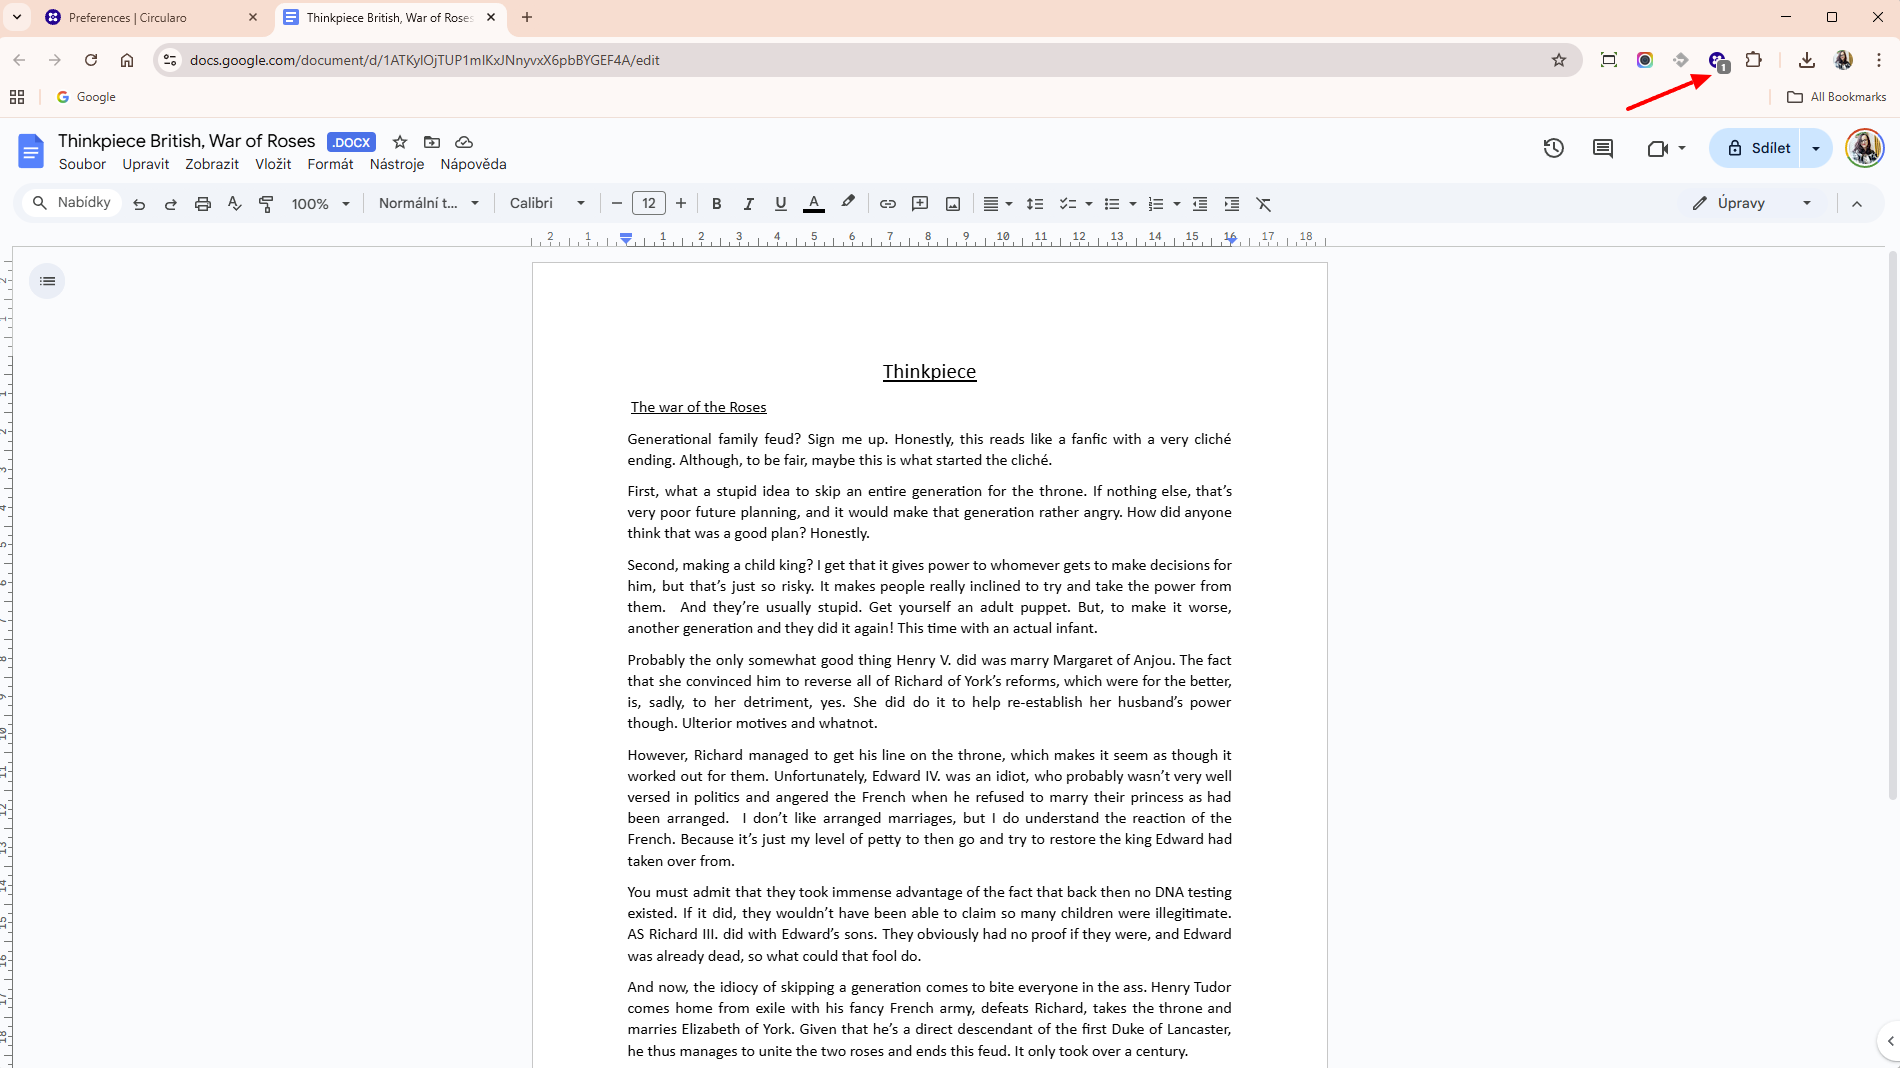Image resolution: width=1900 pixels, height=1068 pixels.
Task: Clear formatting with the toolbar icon
Action: coord(1264,204)
